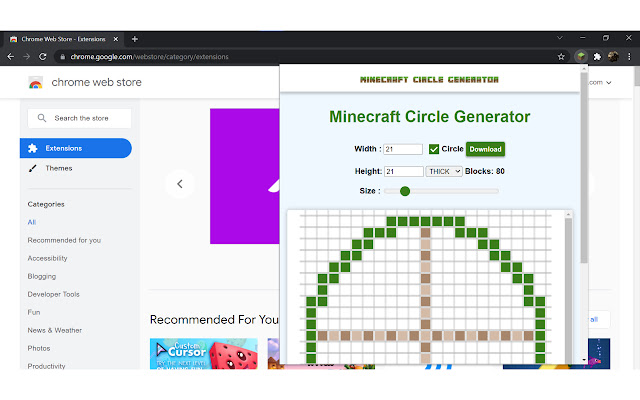Open Accessibility category

tap(47, 258)
